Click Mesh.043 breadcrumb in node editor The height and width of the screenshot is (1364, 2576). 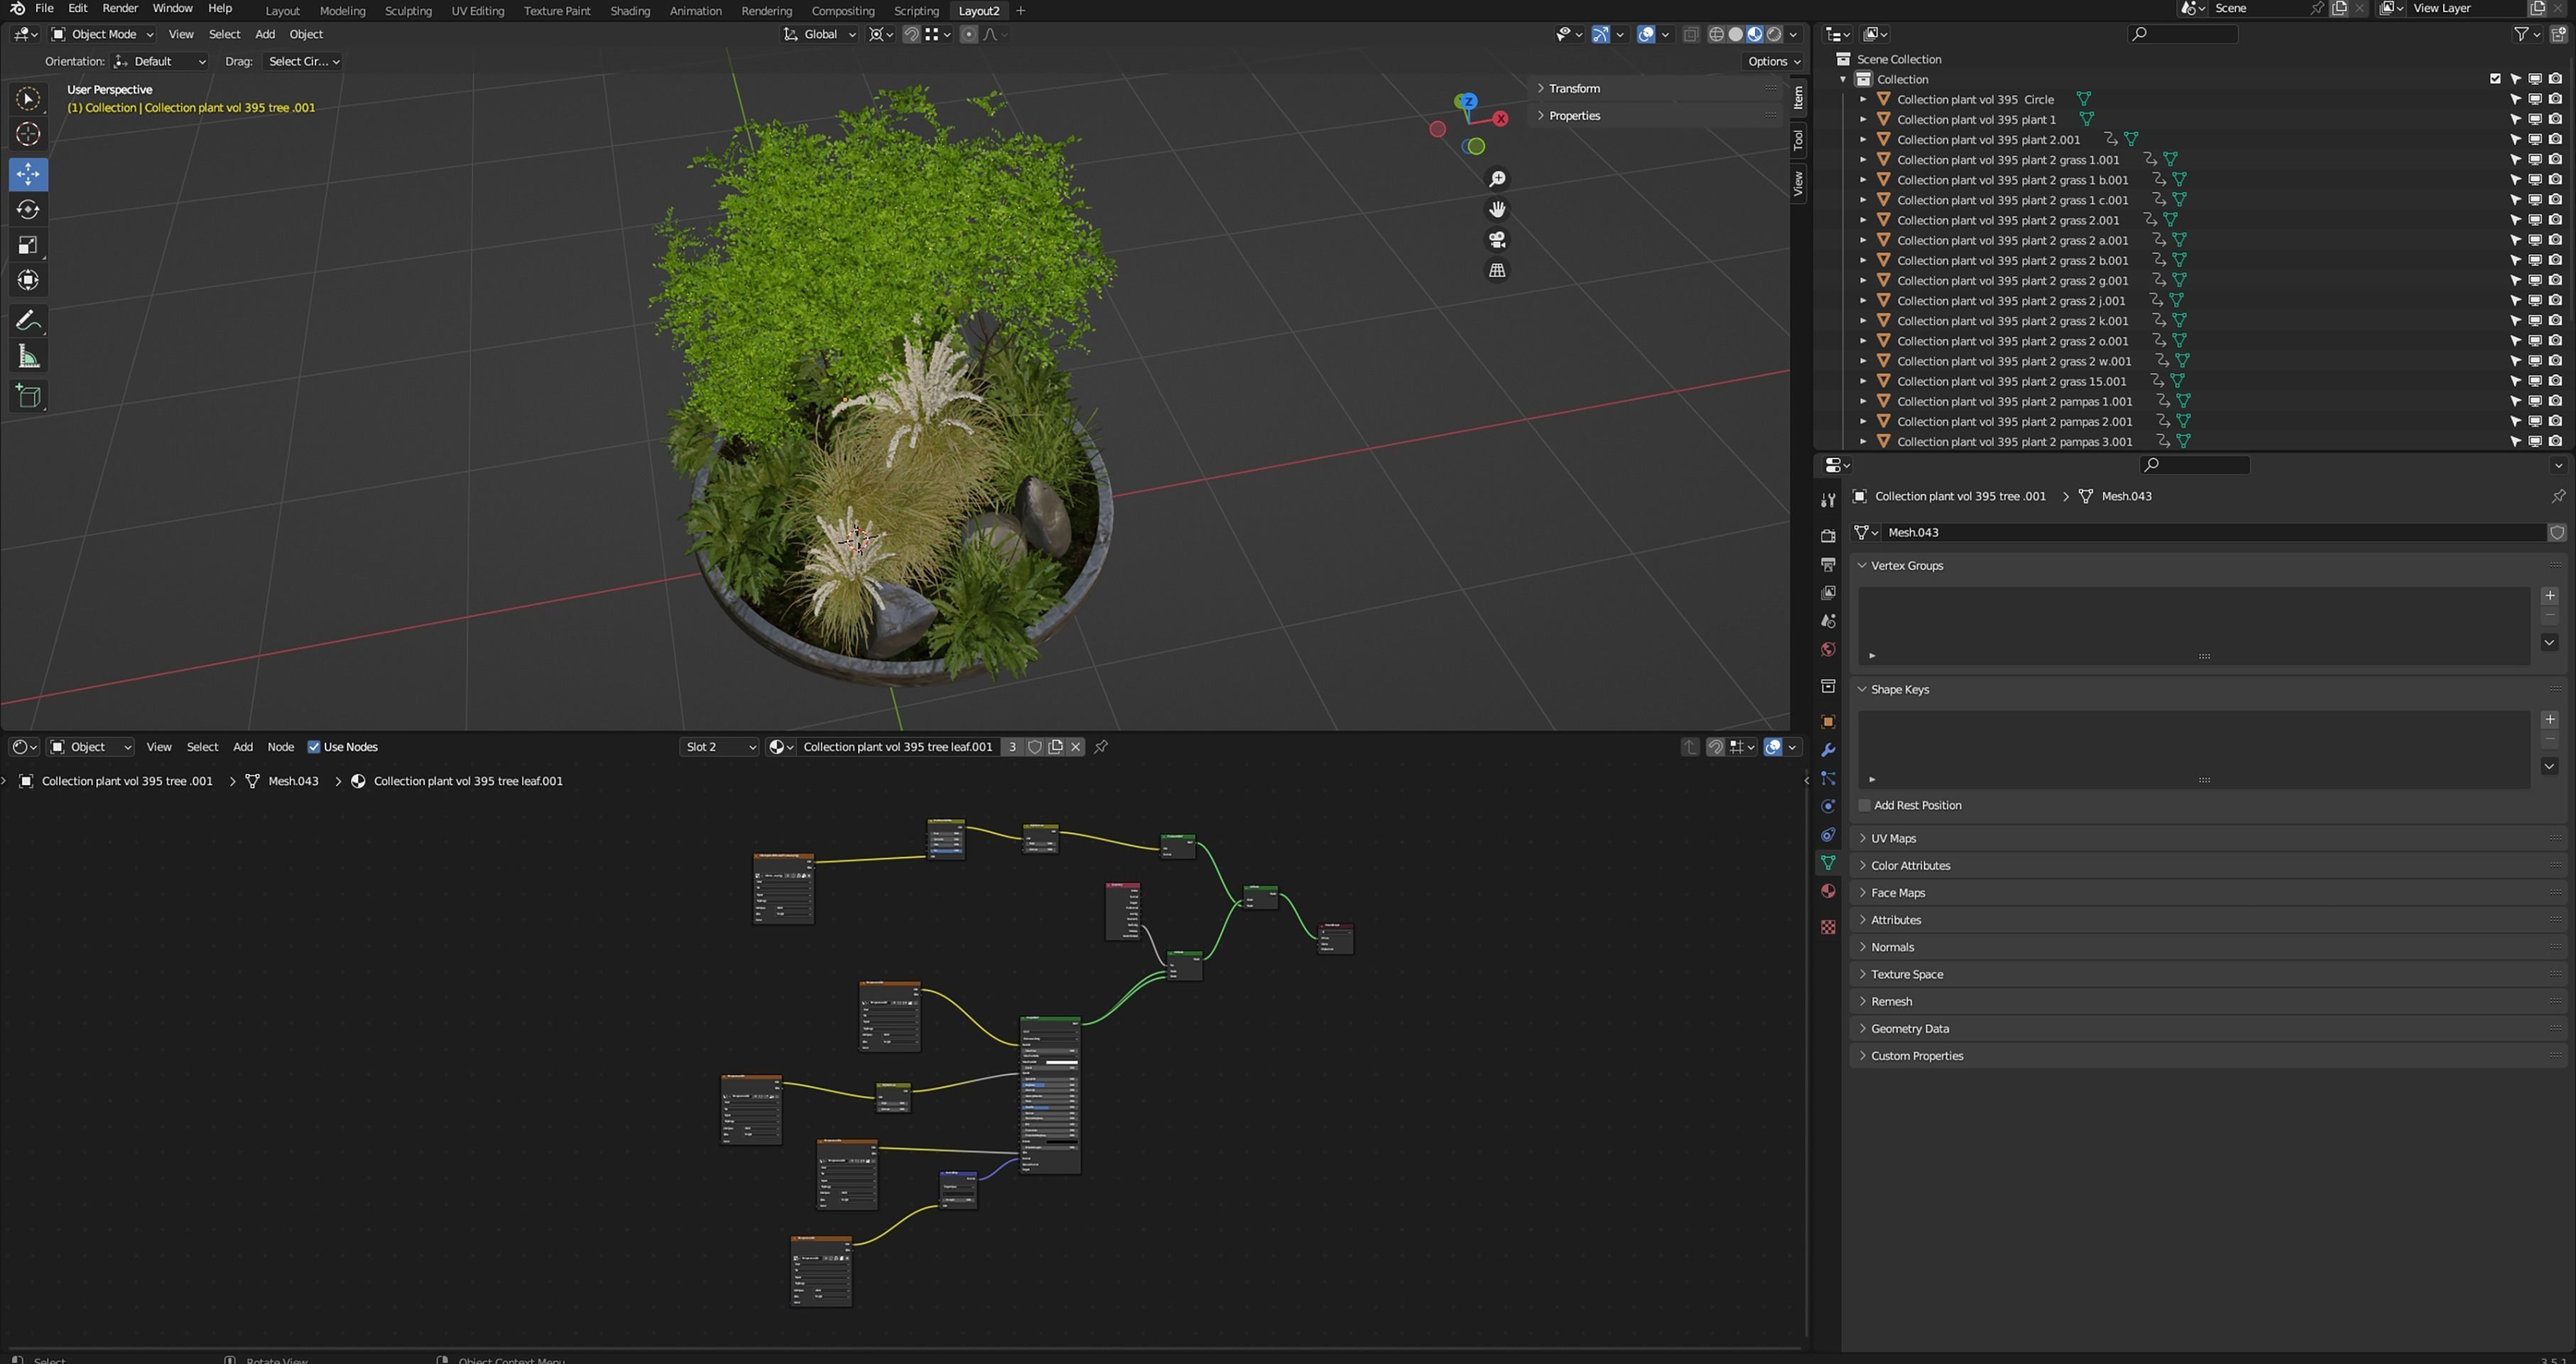point(293,781)
